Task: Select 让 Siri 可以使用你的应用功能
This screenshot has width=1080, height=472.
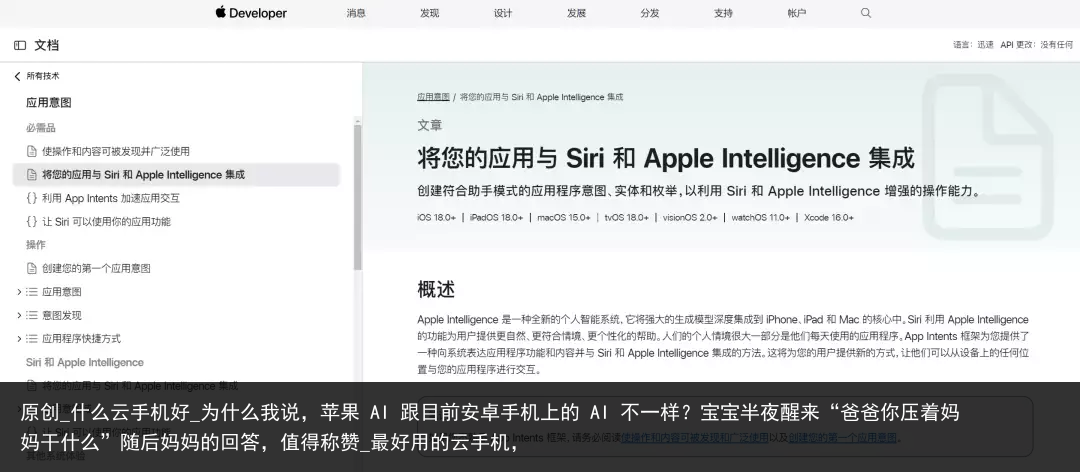Action: click(106, 221)
